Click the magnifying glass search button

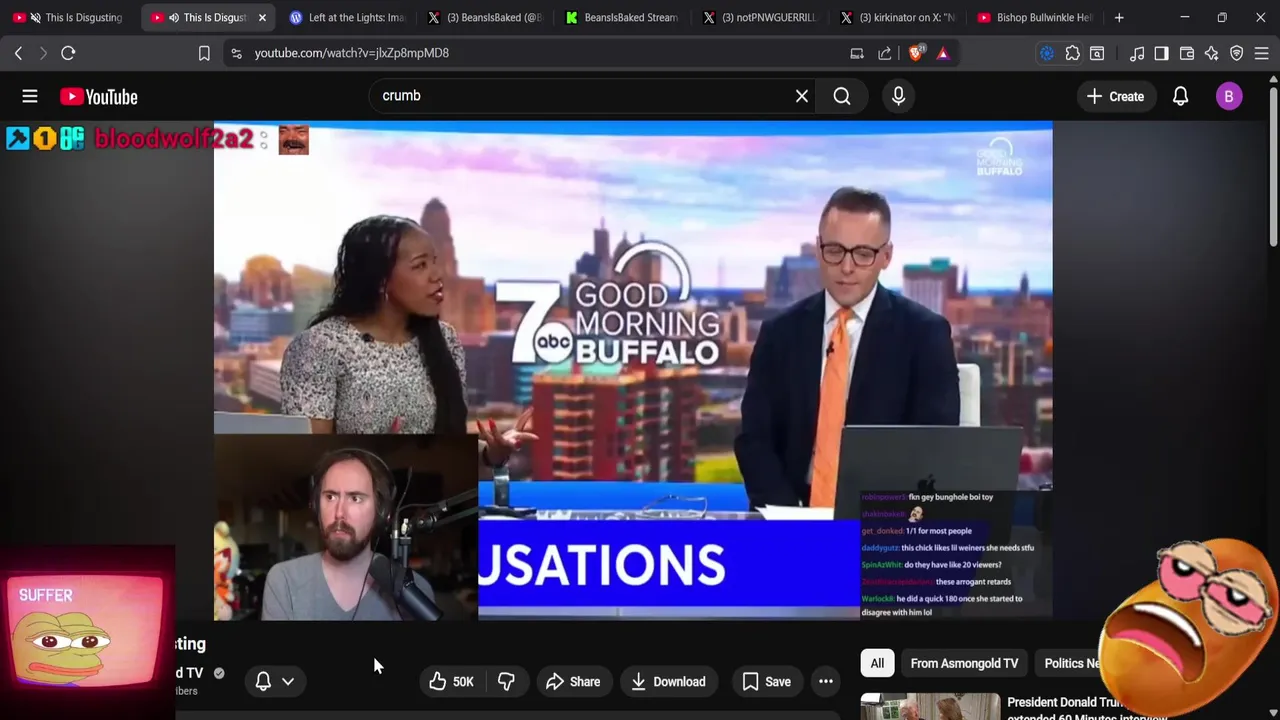842,96
